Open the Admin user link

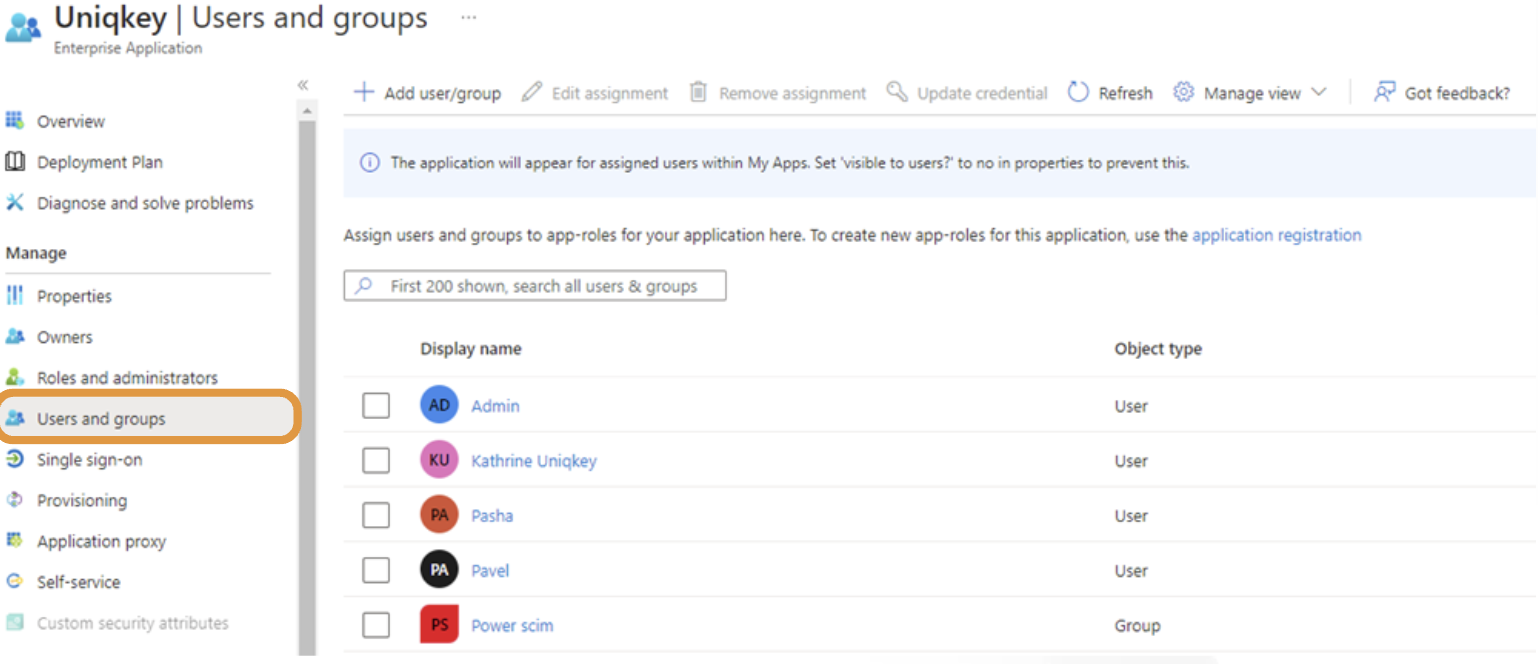pyautogui.click(x=495, y=405)
